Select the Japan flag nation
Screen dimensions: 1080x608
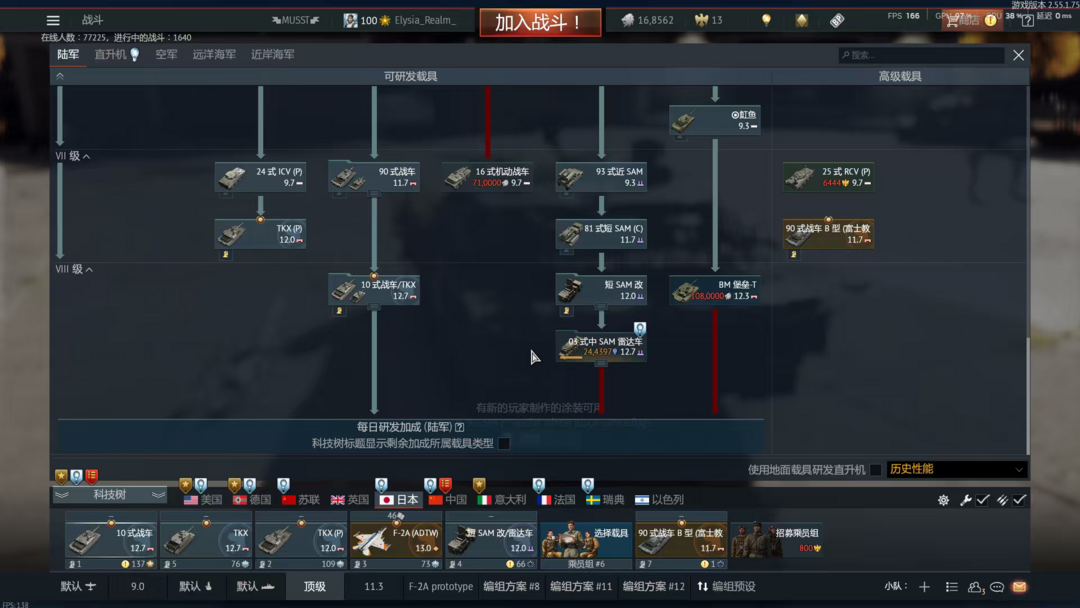click(399, 499)
